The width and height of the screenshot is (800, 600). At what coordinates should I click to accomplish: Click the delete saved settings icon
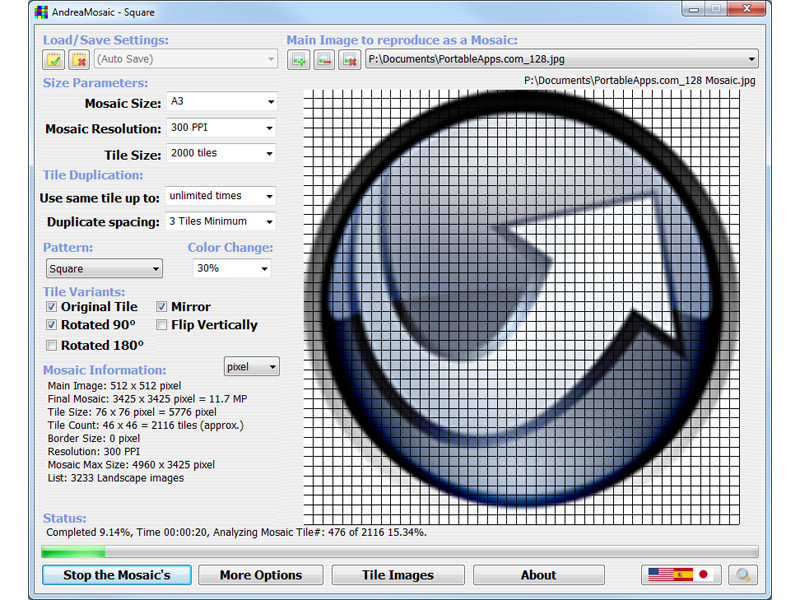tap(79, 60)
